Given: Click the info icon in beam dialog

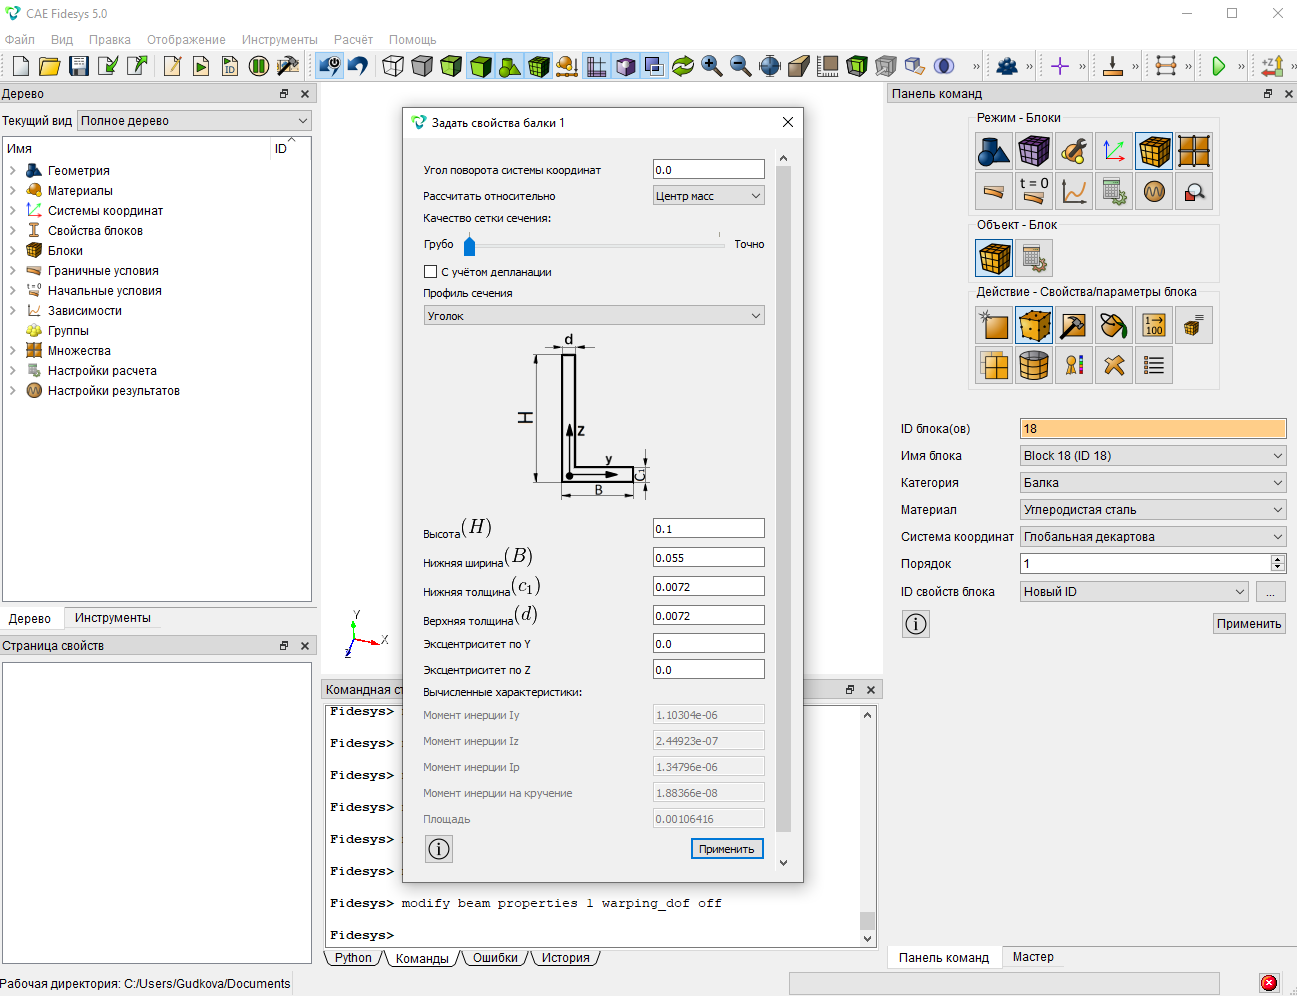Looking at the screenshot, I should [x=439, y=849].
